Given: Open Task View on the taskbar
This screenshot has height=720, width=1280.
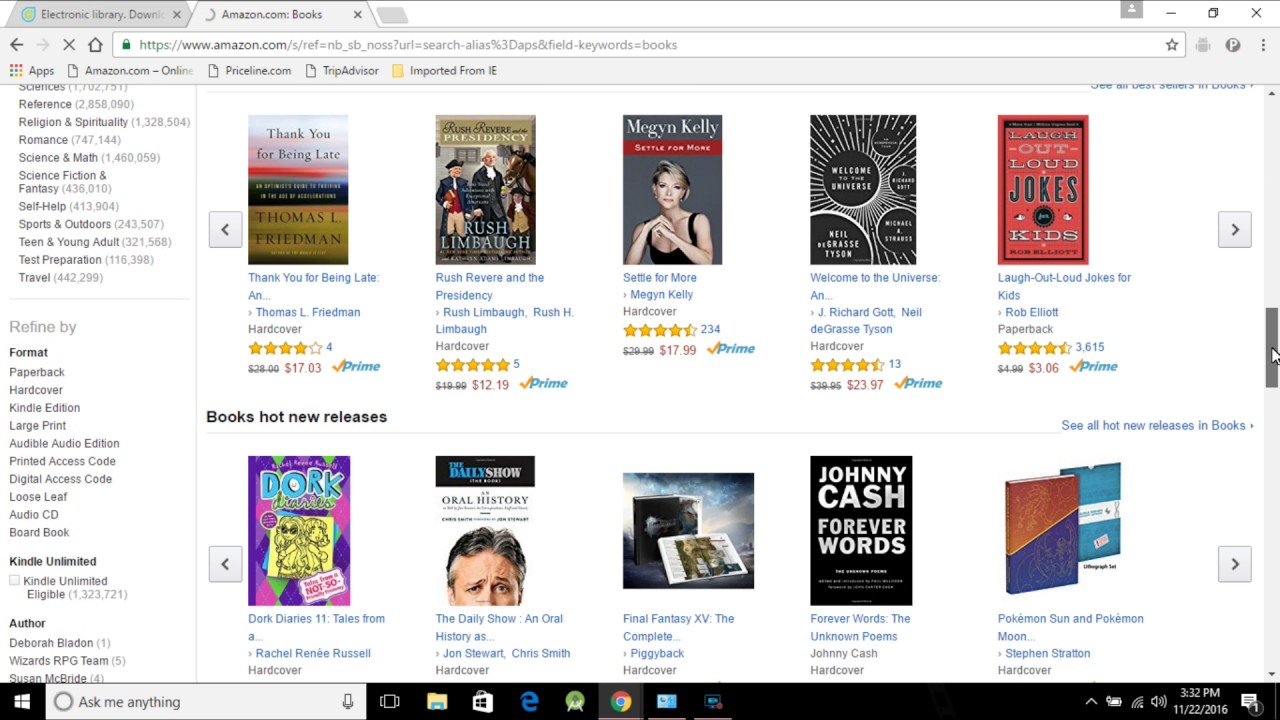Looking at the screenshot, I should coord(390,702).
